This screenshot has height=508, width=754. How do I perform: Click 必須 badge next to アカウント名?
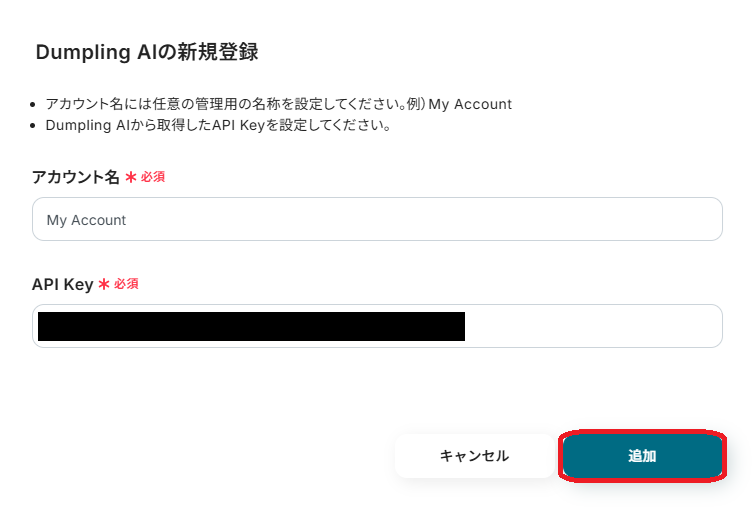coord(152,177)
